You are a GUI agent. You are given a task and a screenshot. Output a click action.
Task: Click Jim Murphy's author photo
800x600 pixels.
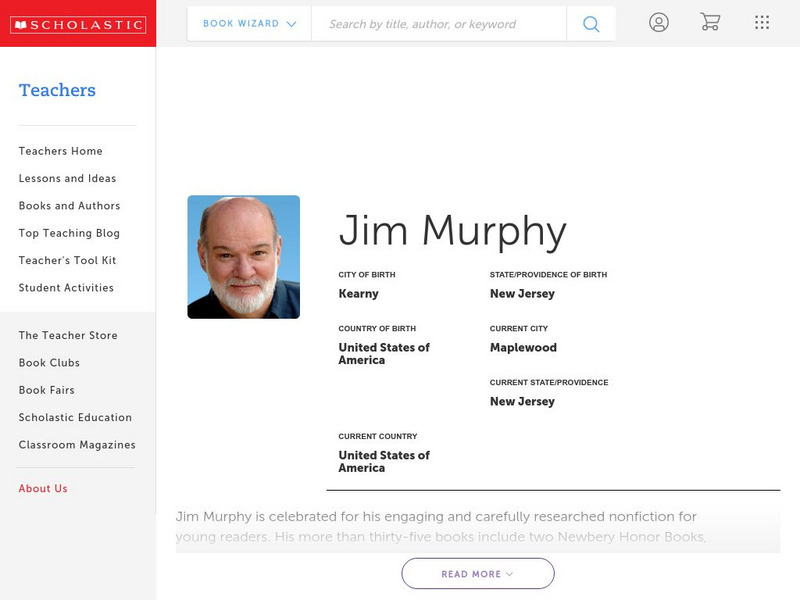[243, 256]
